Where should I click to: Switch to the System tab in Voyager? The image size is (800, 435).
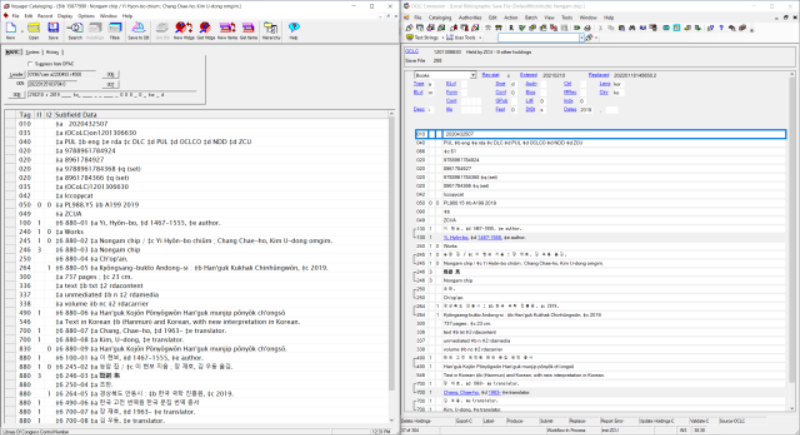(32, 52)
